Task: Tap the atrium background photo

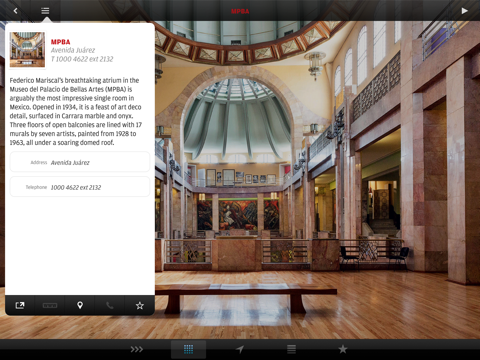Action: click(x=317, y=180)
